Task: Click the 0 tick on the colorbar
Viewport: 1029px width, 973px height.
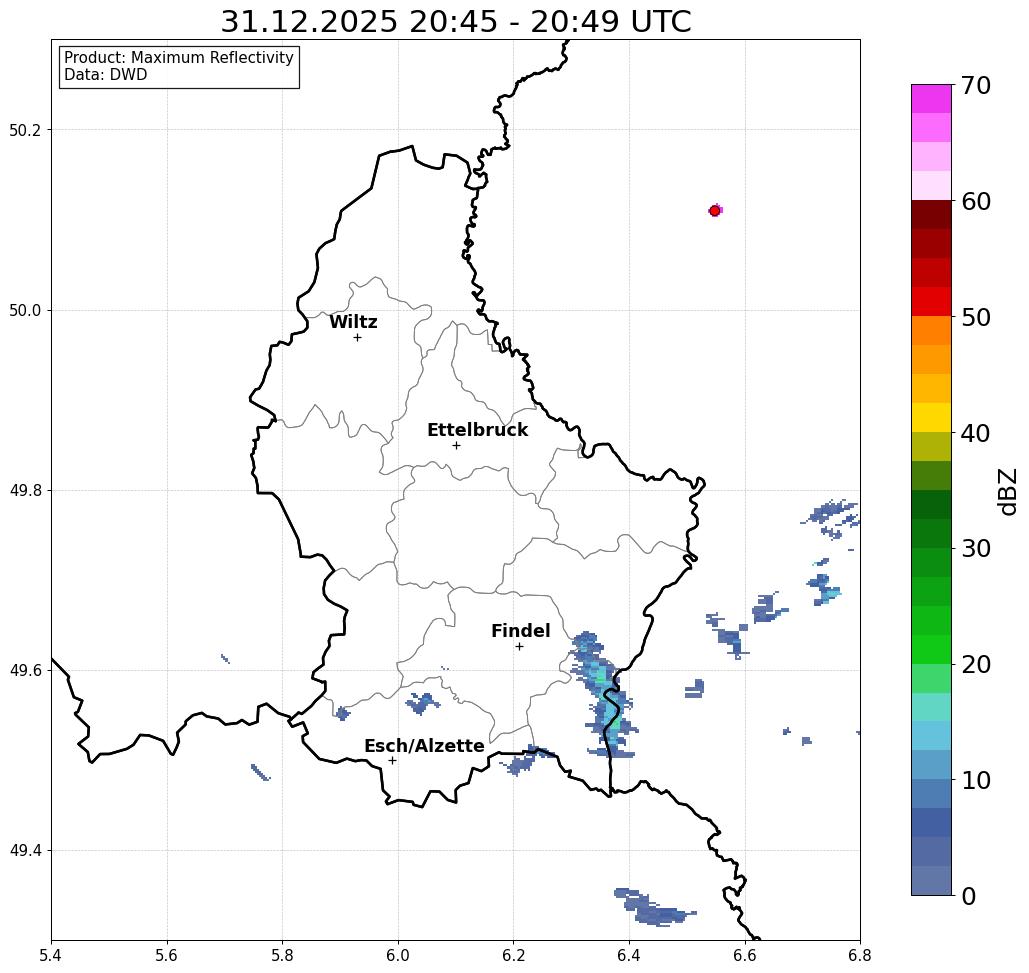Action: tap(969, 896)
